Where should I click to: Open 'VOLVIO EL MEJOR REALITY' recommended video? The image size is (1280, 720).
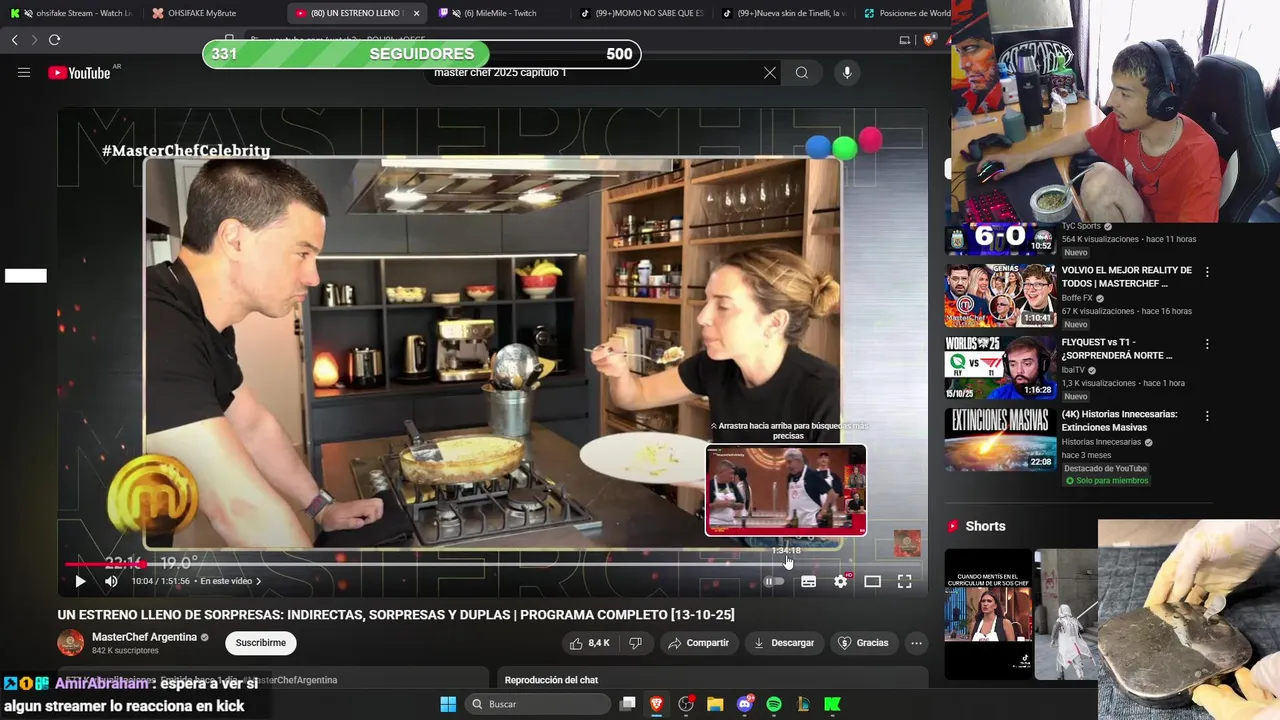coord(1127,276)
